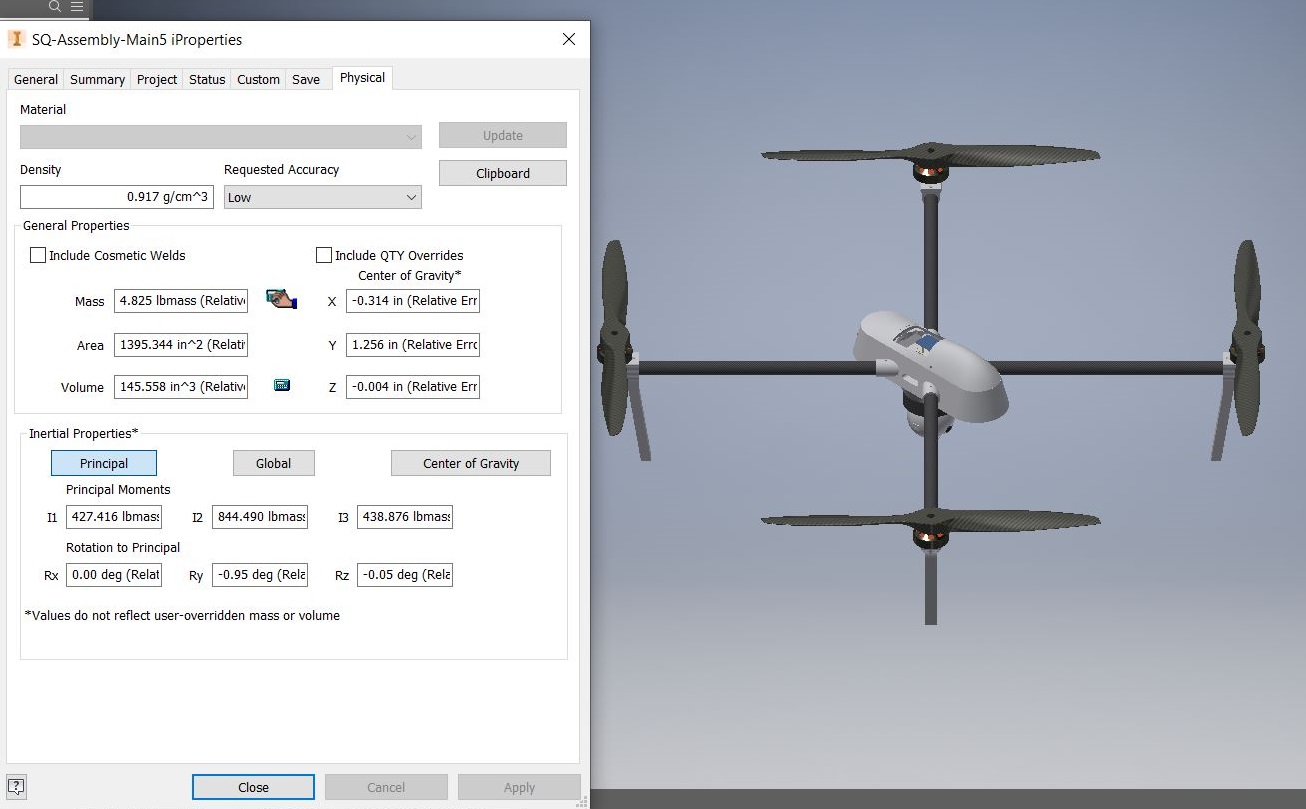Click the Density input field
The height and width of the screenshot is (809, 1306).
pos(117,197)
